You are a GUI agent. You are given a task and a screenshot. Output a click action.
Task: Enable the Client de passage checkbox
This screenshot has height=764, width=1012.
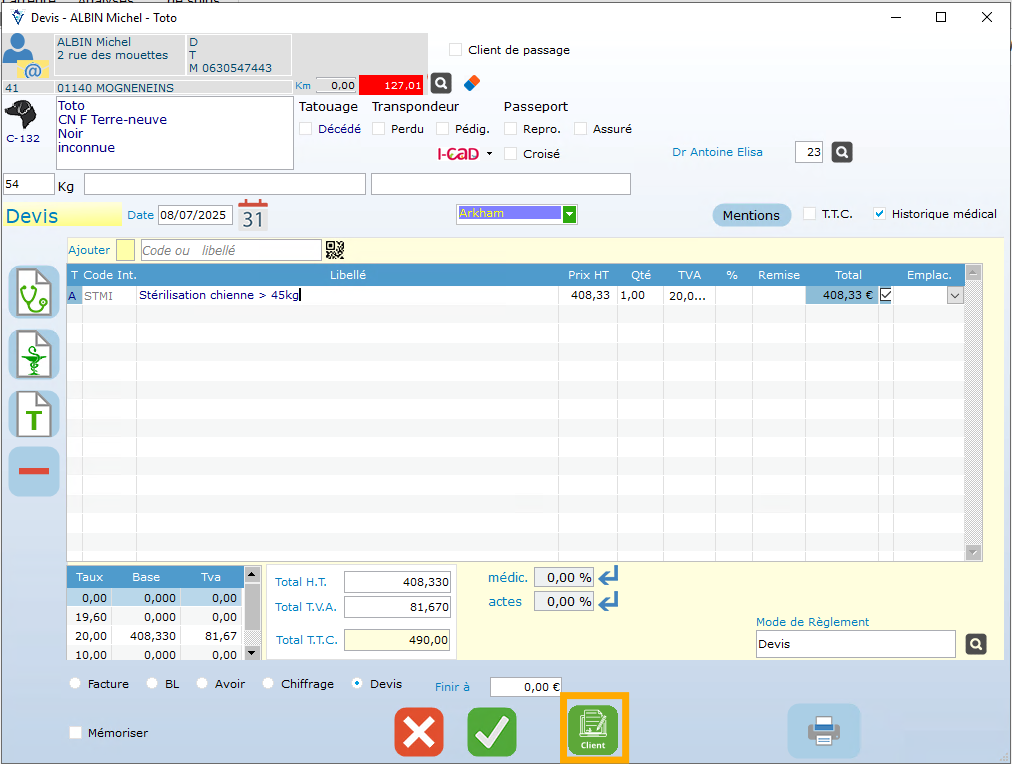click(x=456, y=50)
